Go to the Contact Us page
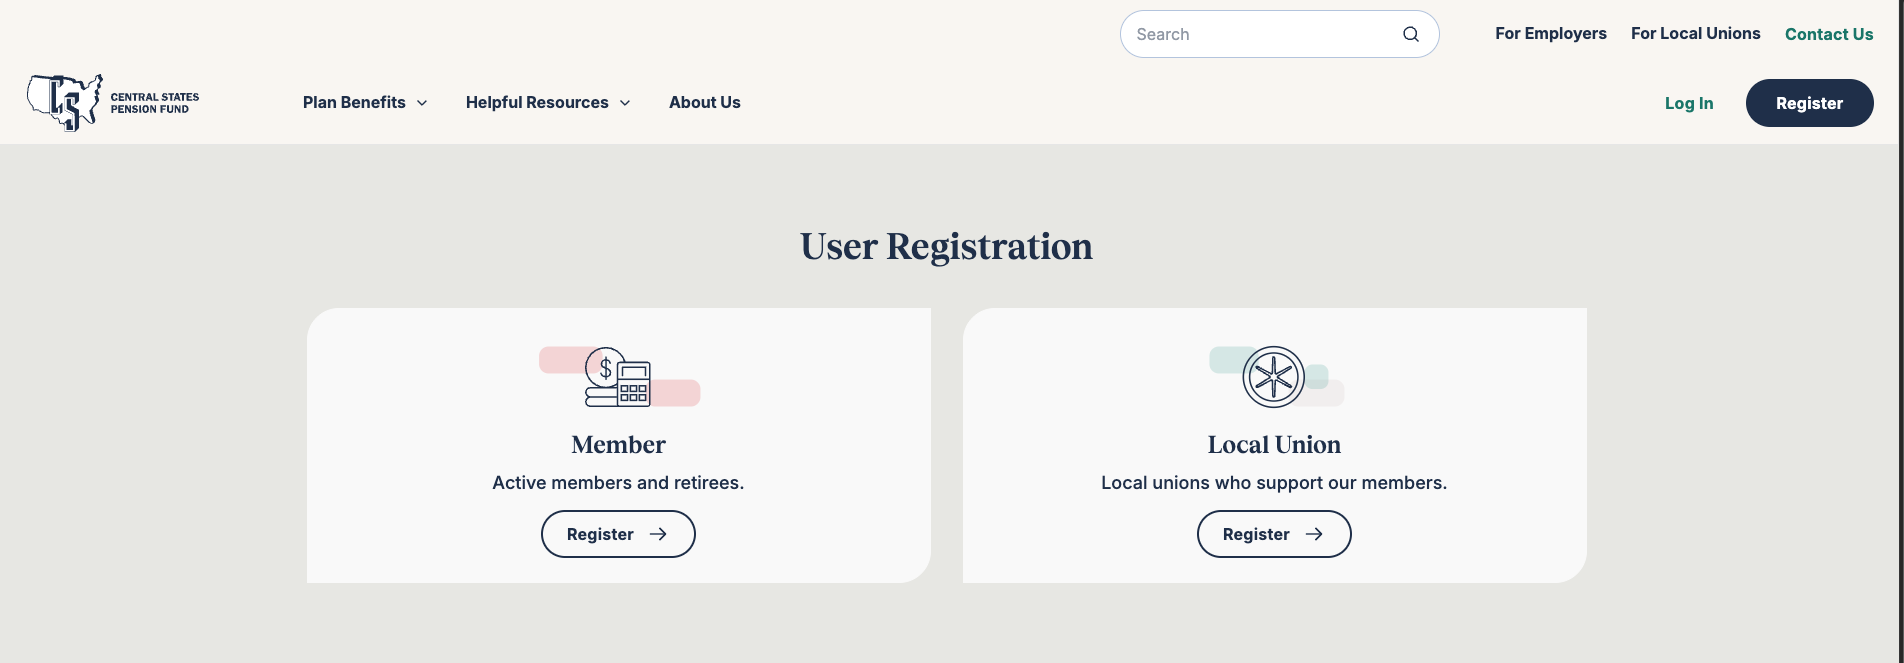Image resolution: width=1904 pixels, height=663 pixels. click(1829, 34)
